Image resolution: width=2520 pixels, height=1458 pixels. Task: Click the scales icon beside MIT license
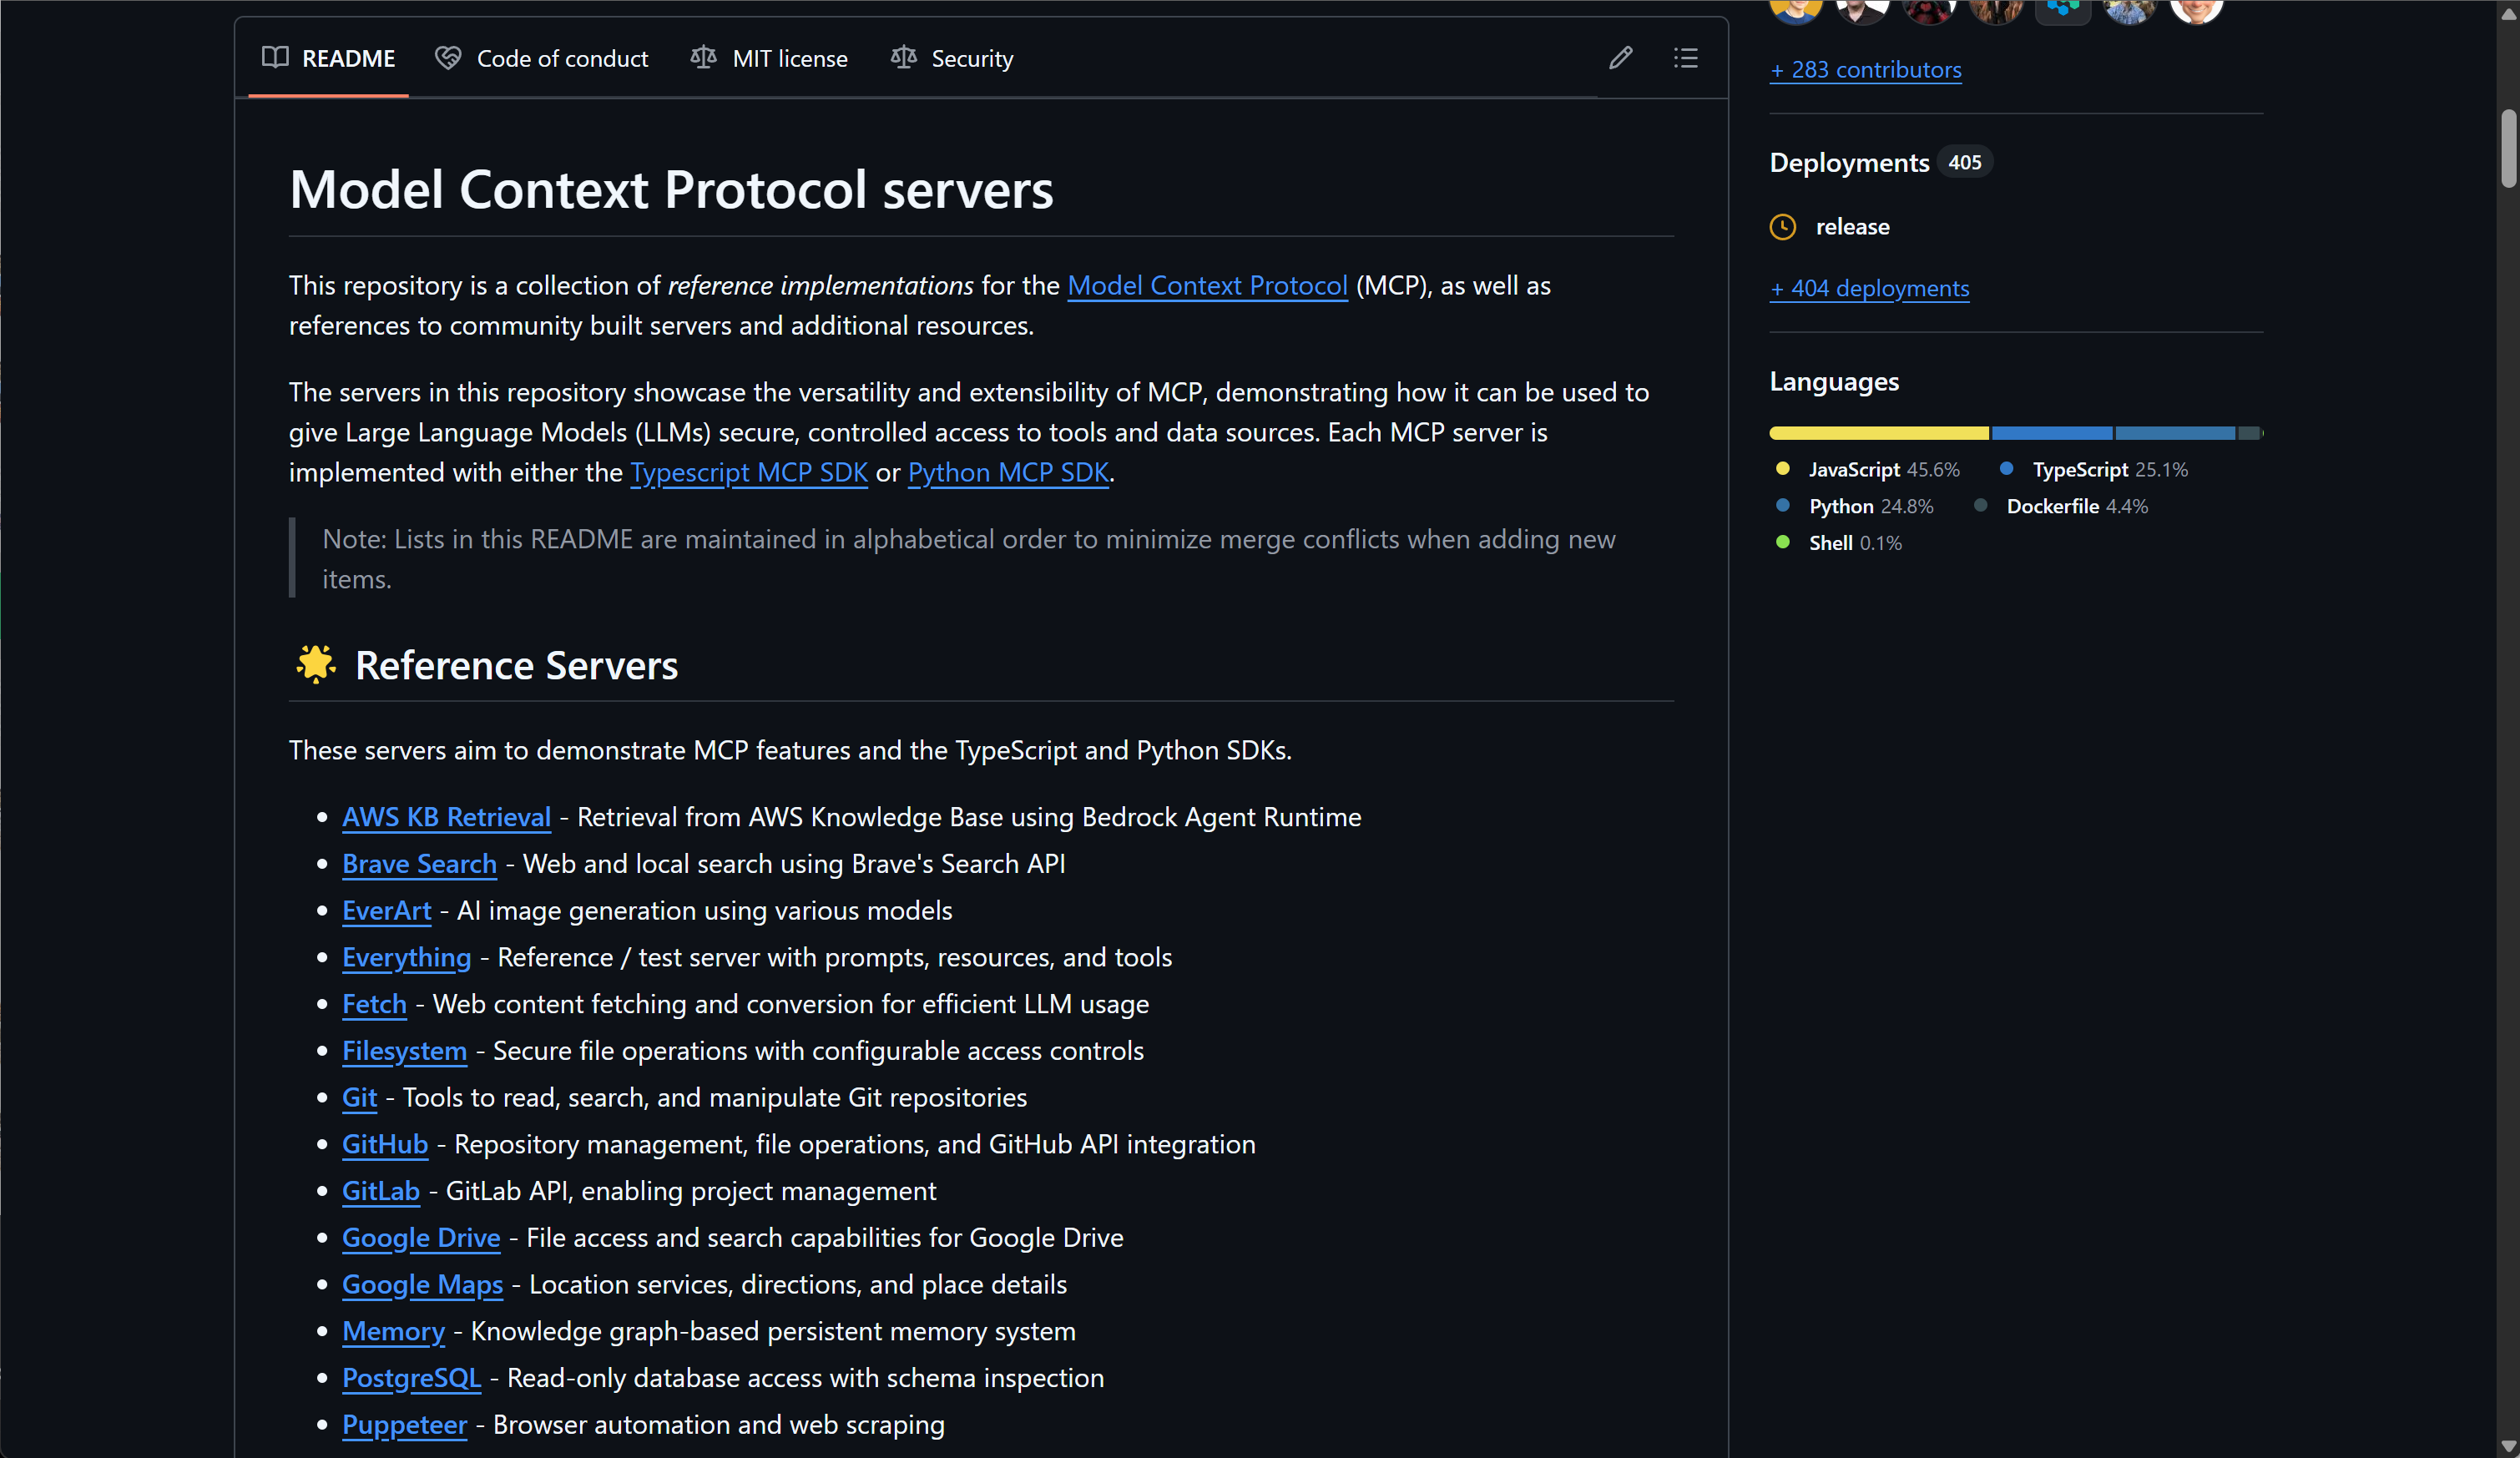703,58
